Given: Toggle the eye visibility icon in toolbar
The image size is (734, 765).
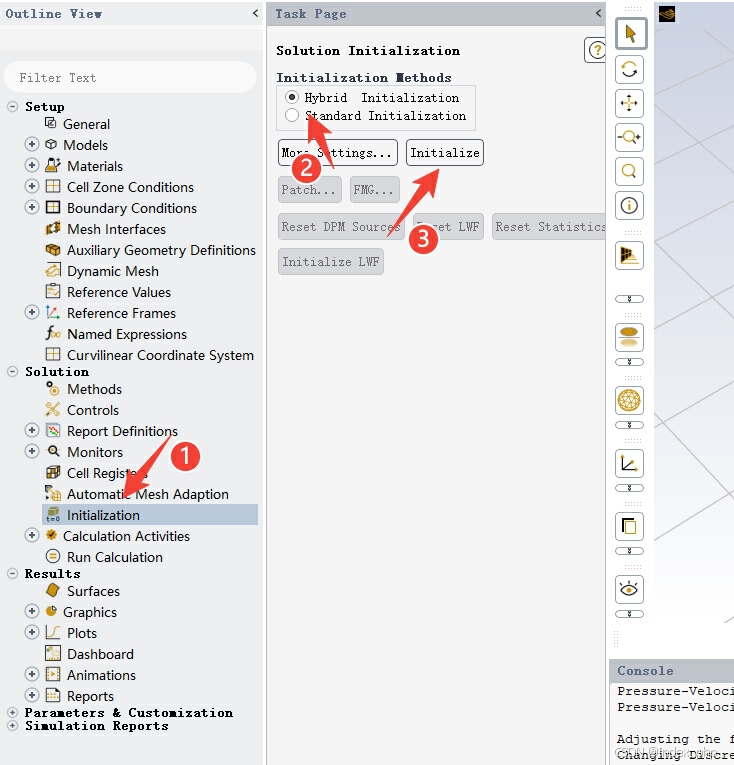Looking at the screenshot, I should point(629,589).
